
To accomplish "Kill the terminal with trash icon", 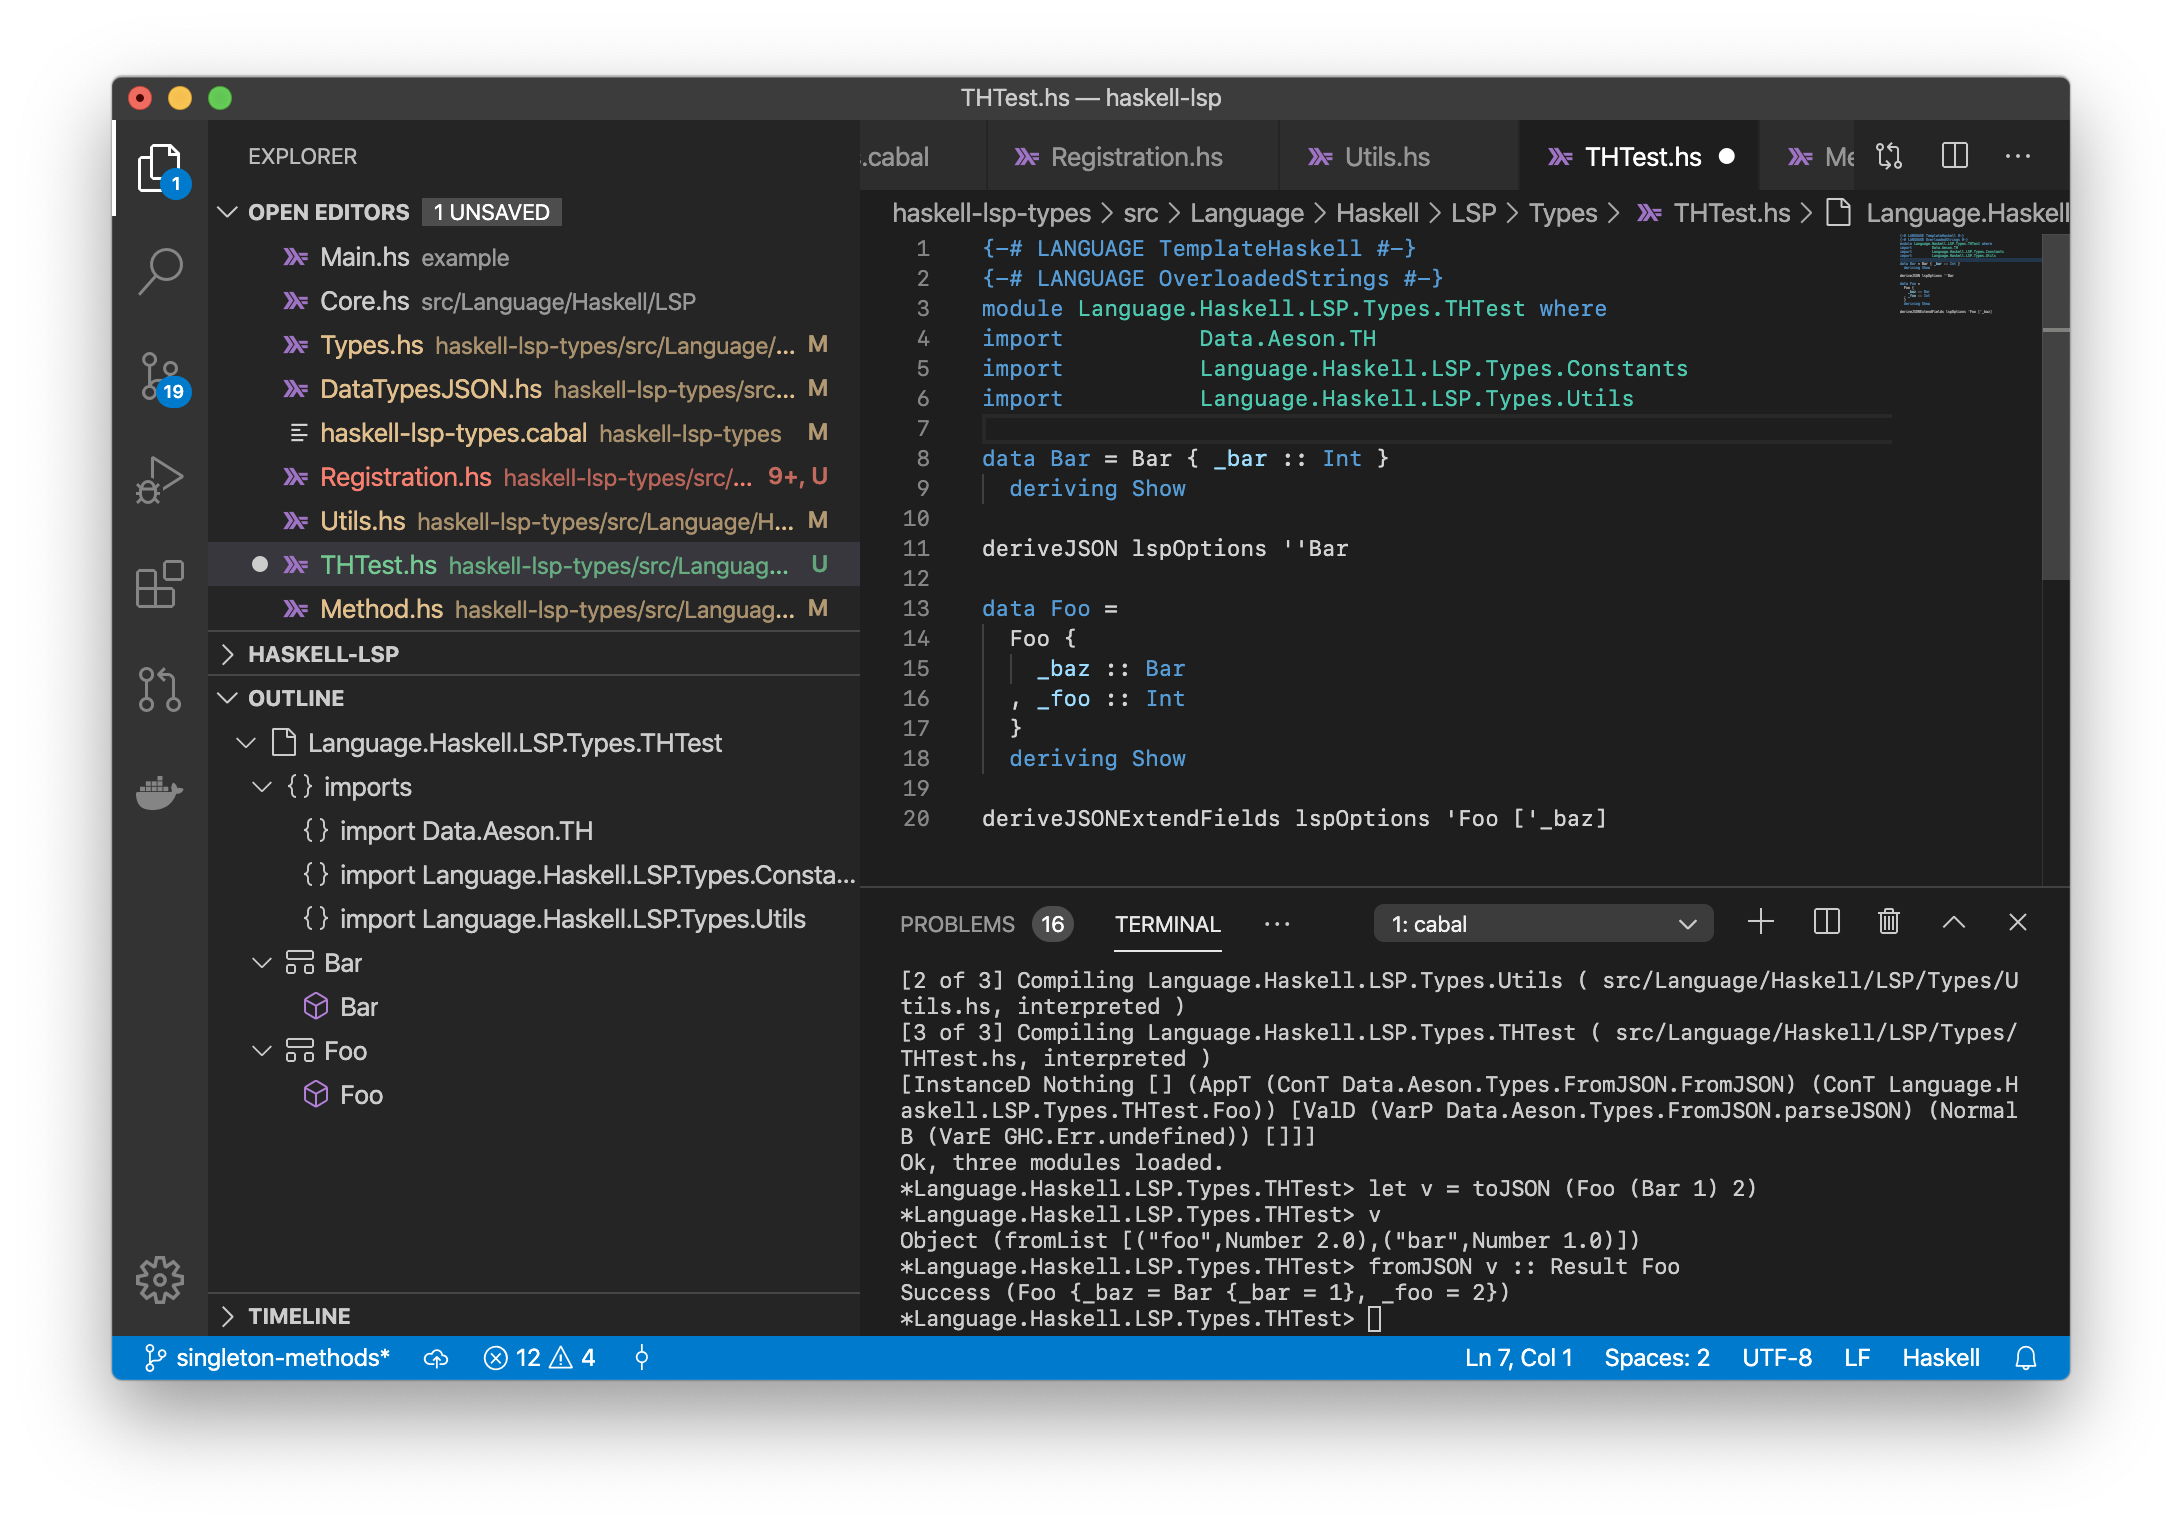I will click(1889, 923).
